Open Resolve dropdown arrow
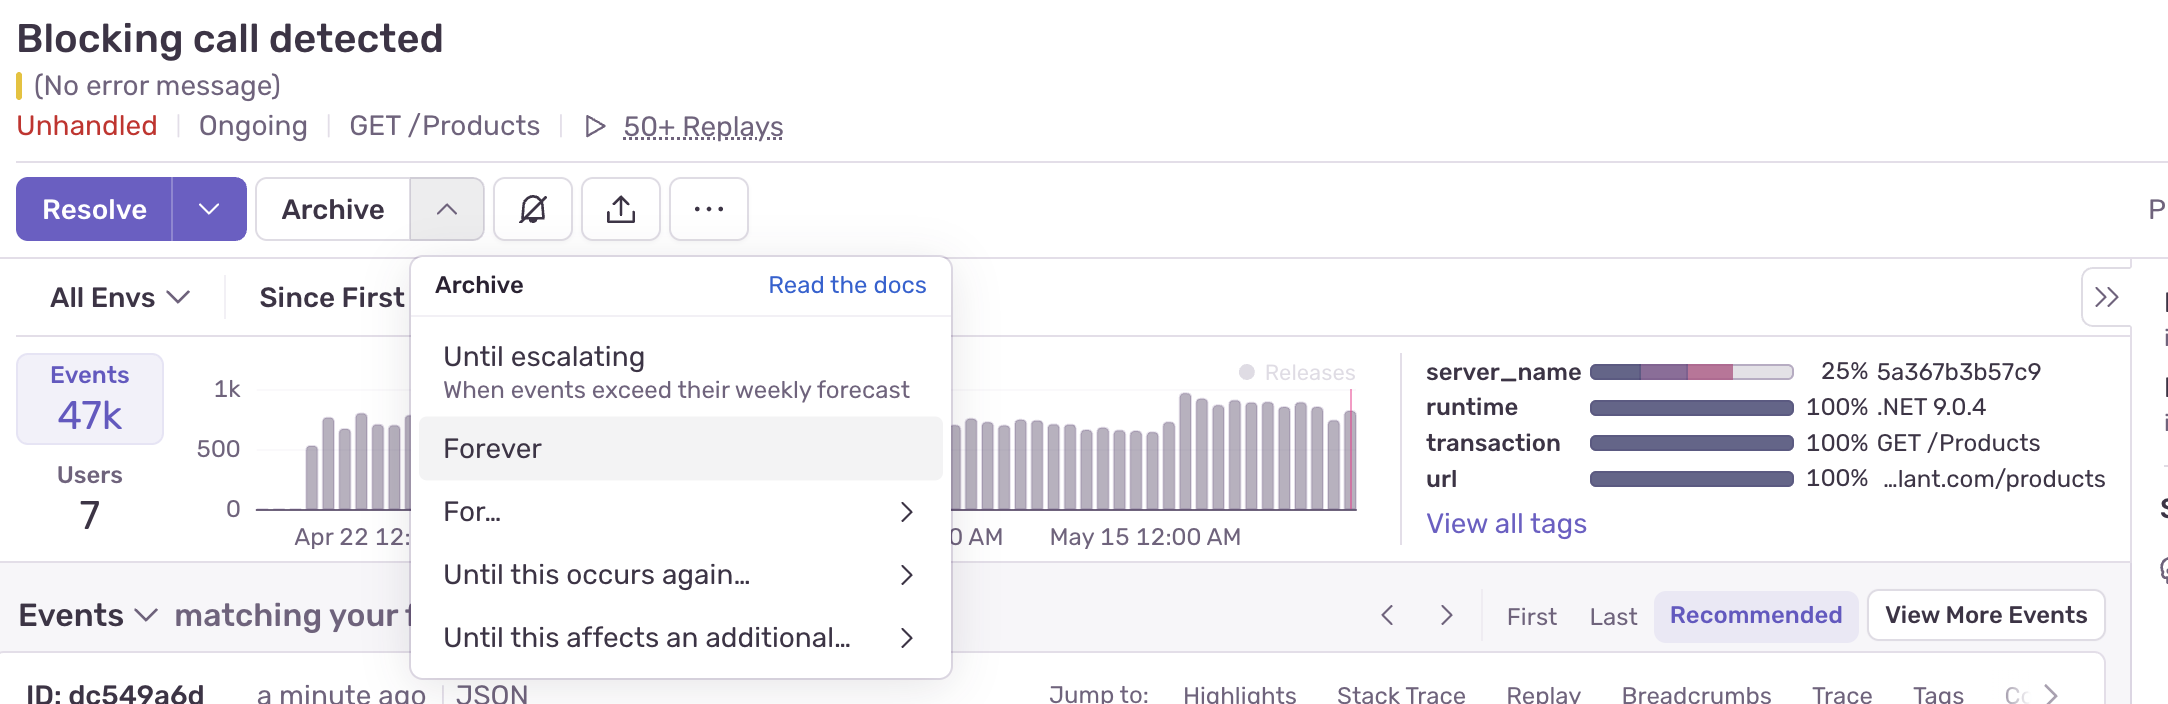Image resolution: width=2168 pixels, height=704 pixels. (209, 209)
